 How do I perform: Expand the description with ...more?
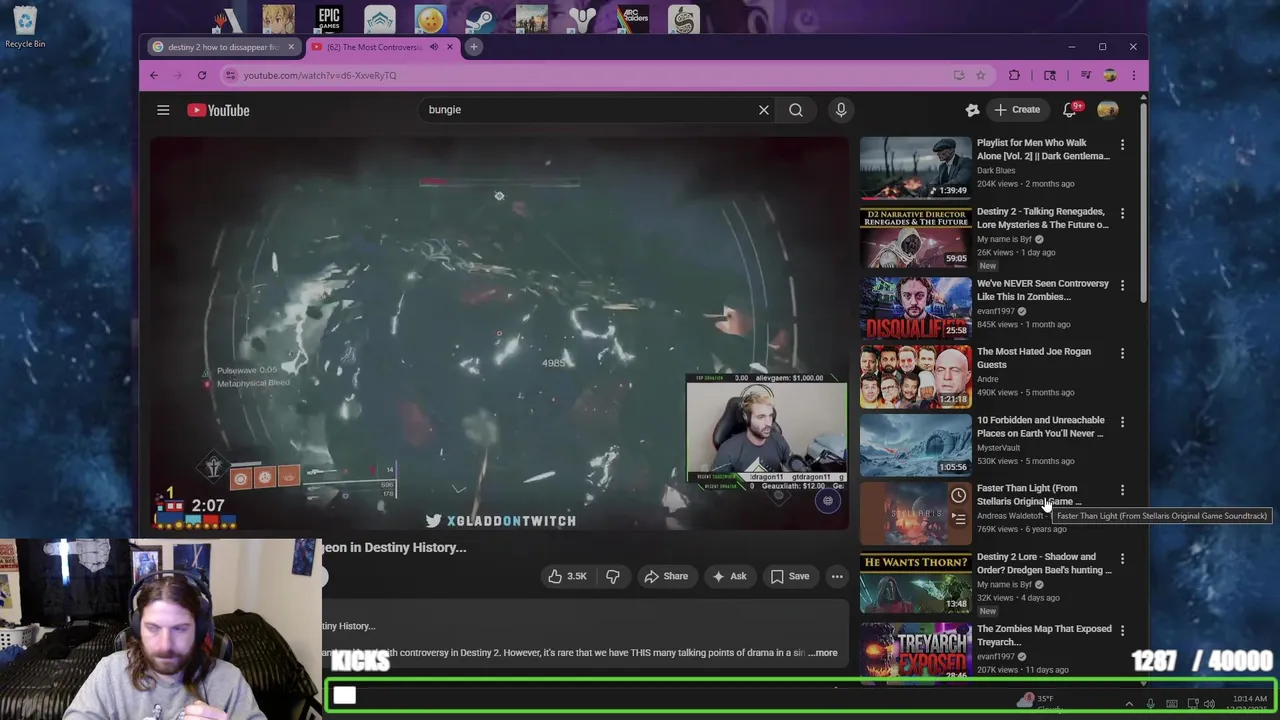[x=823, y=653]
